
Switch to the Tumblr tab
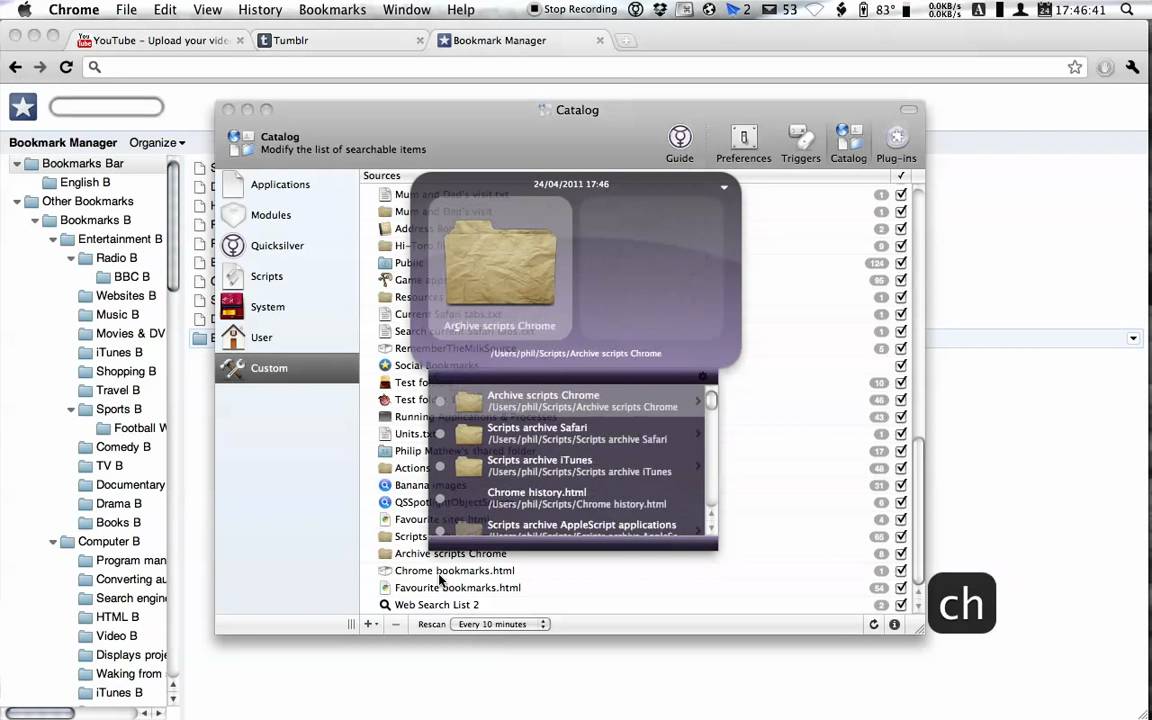(x=340, y=40)
